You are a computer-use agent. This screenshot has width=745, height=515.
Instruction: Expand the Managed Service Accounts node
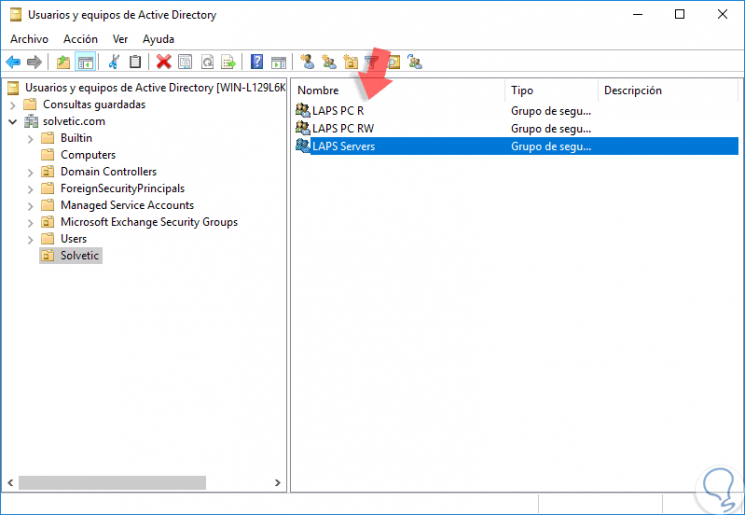pos(30,206)
